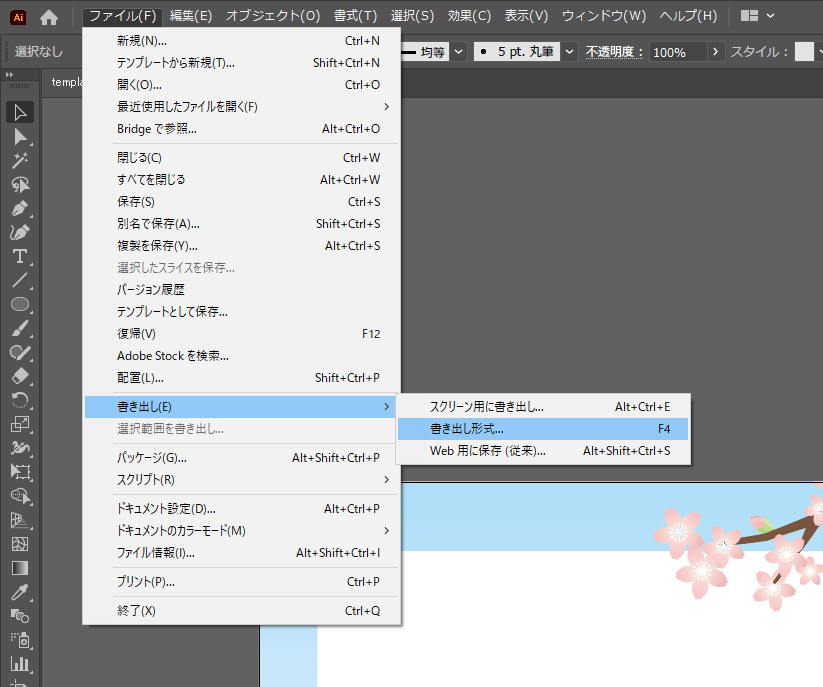The width and height of the screenshot is (823, 687).
Task: Open the 5 pt. 丸筆 brush dropdown
Action: click(x=569, y=51)
